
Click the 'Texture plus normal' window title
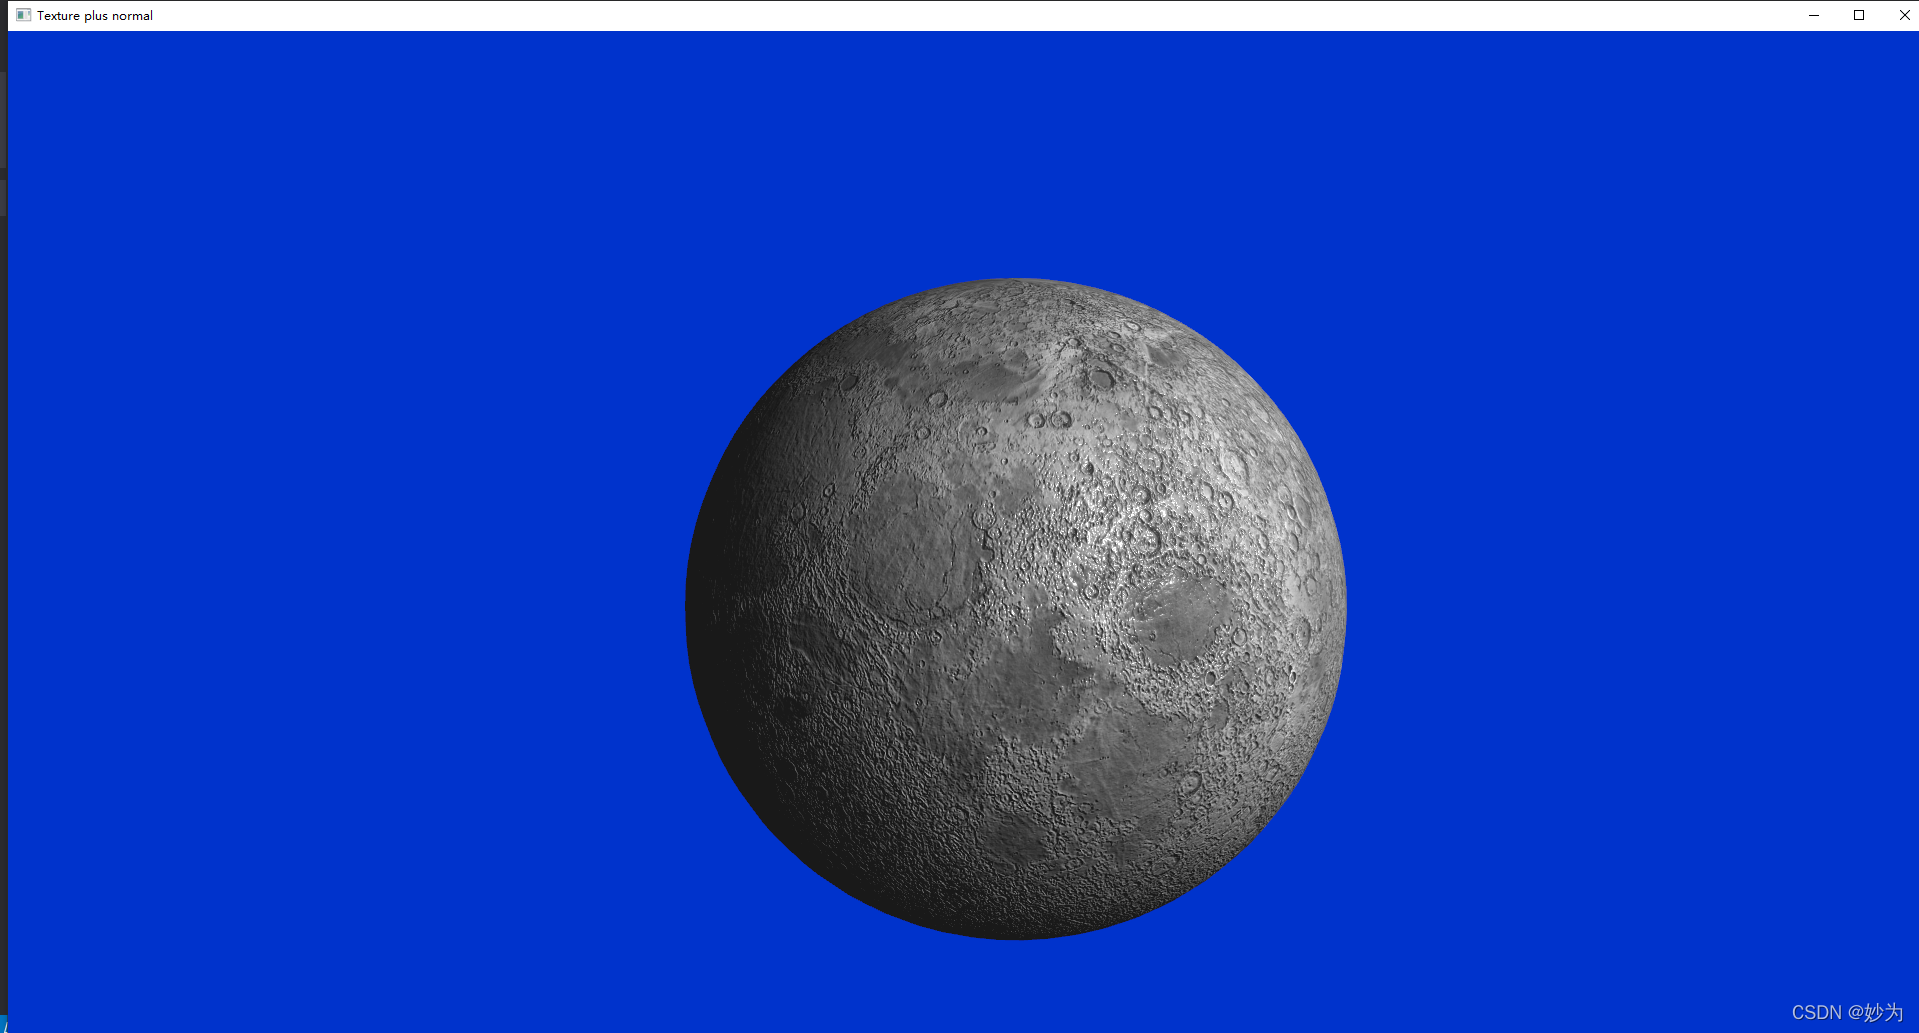[x=95, y=16]
